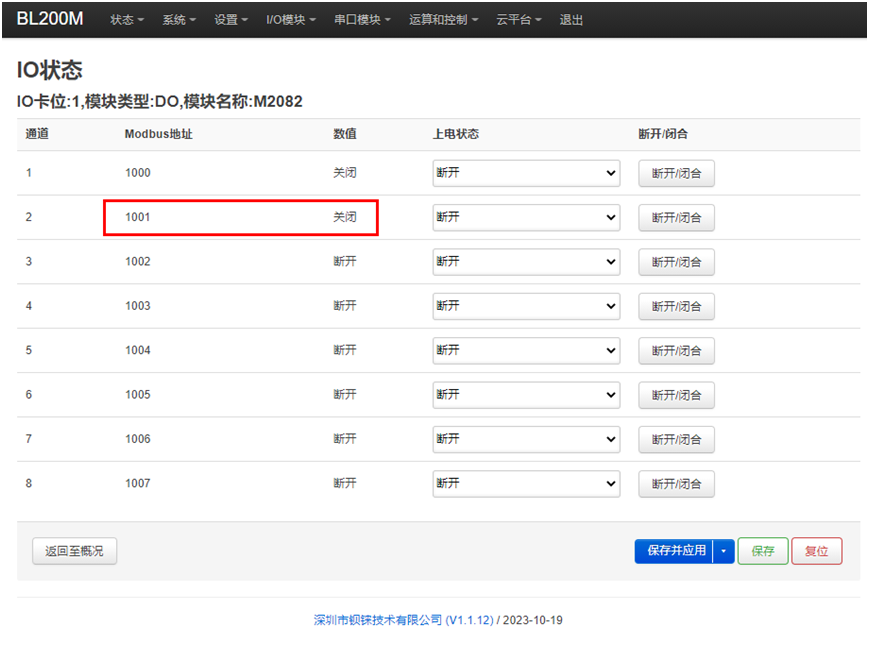Click the green 保存 button
Image resolution: width=869 pixels, height=646 pixels.
coord(763,551)
